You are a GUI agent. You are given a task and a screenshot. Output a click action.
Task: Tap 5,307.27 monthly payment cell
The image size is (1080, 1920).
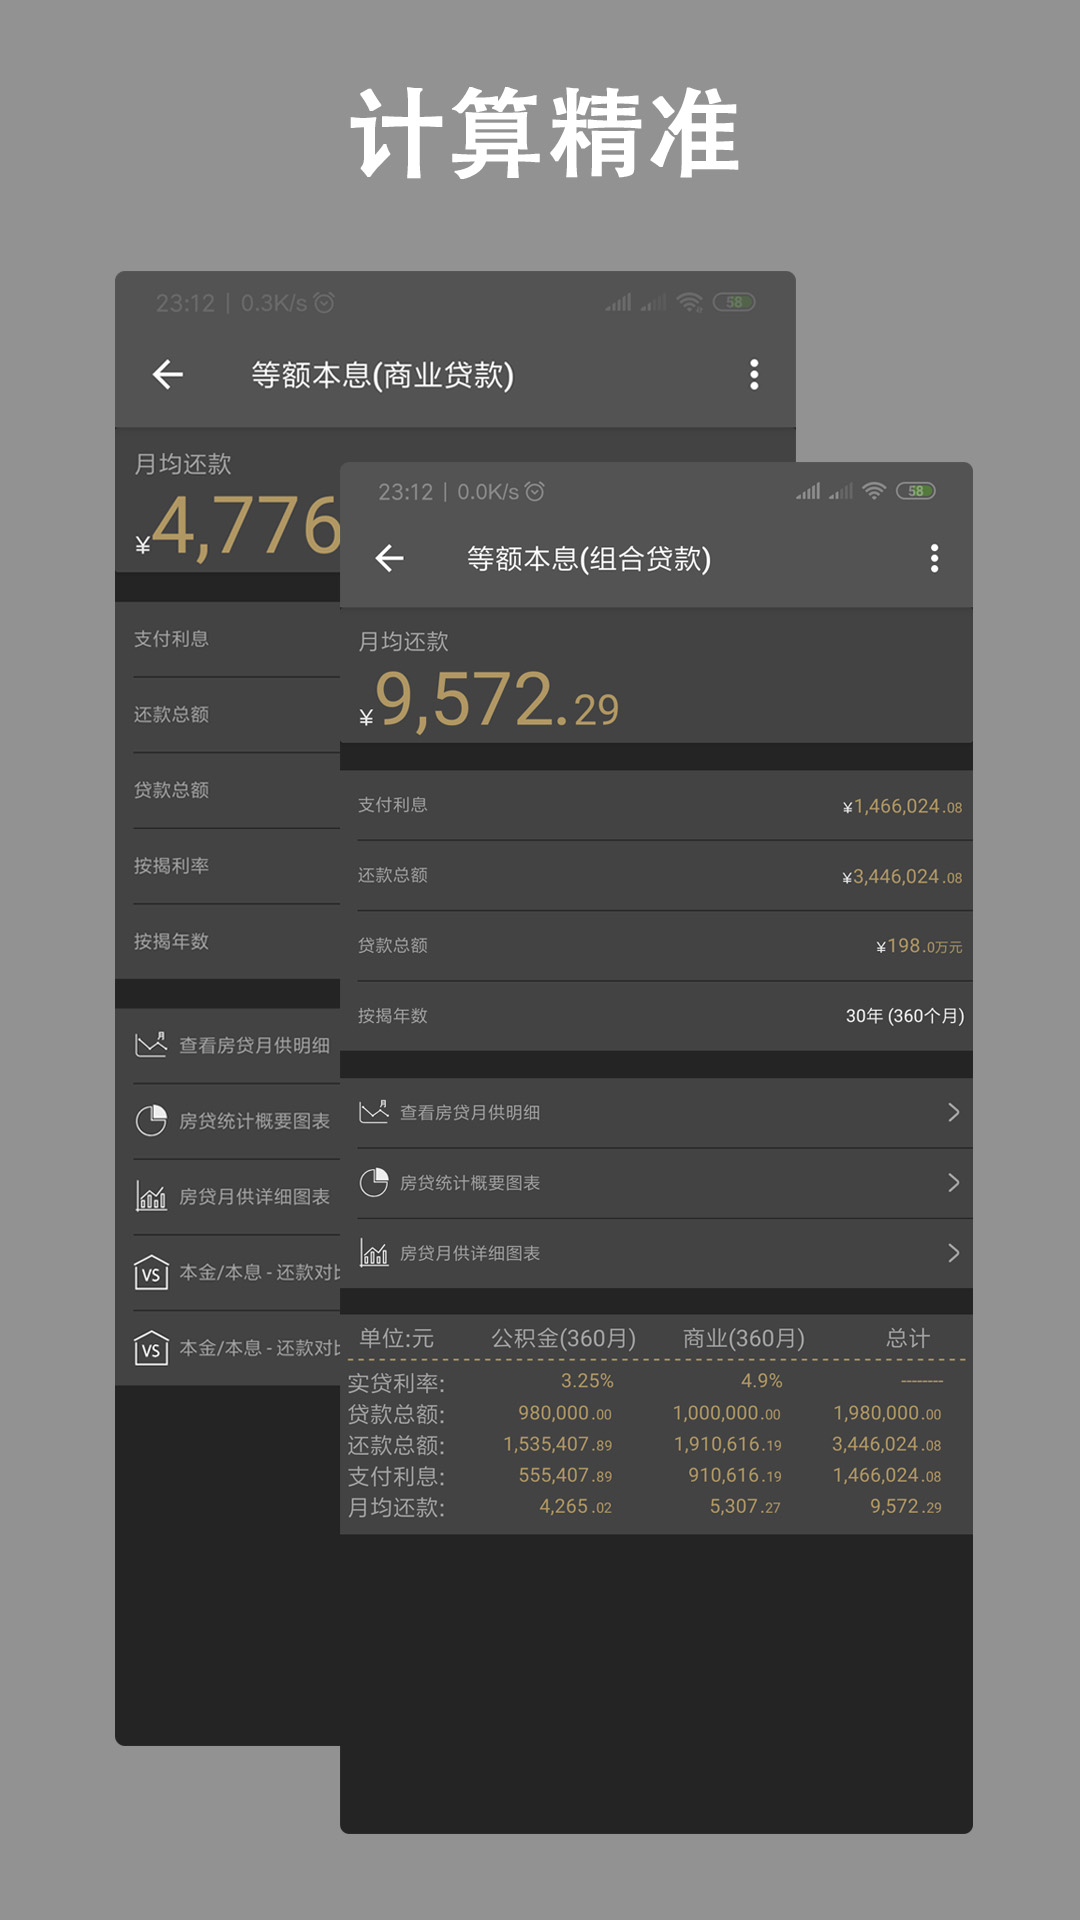745,1506
